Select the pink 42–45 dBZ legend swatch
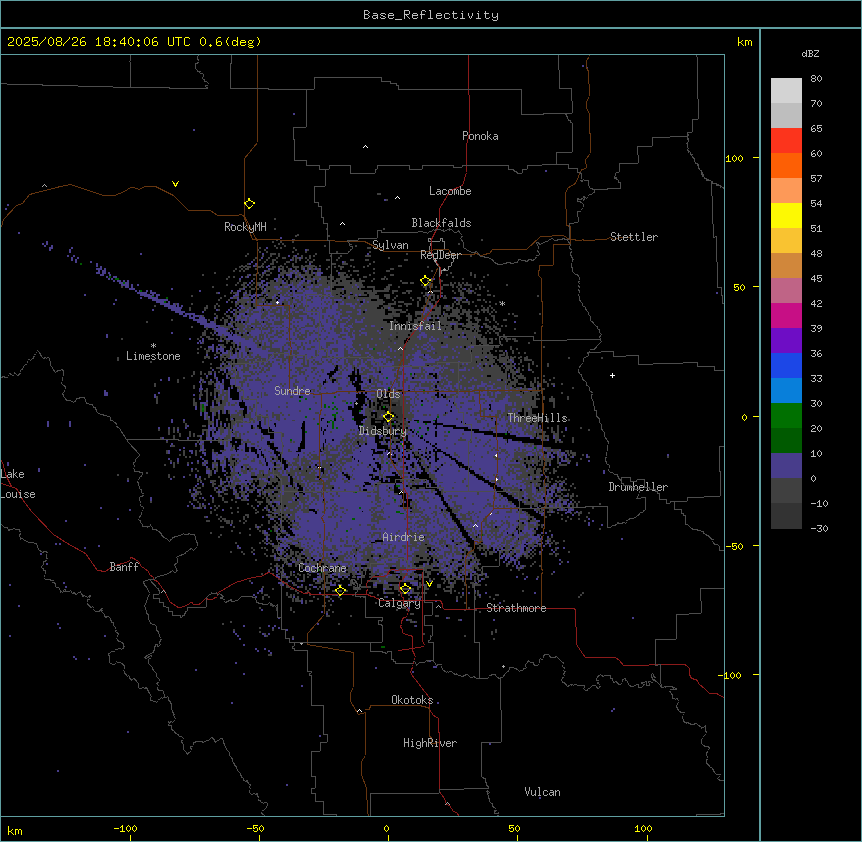 coord(786,291)
